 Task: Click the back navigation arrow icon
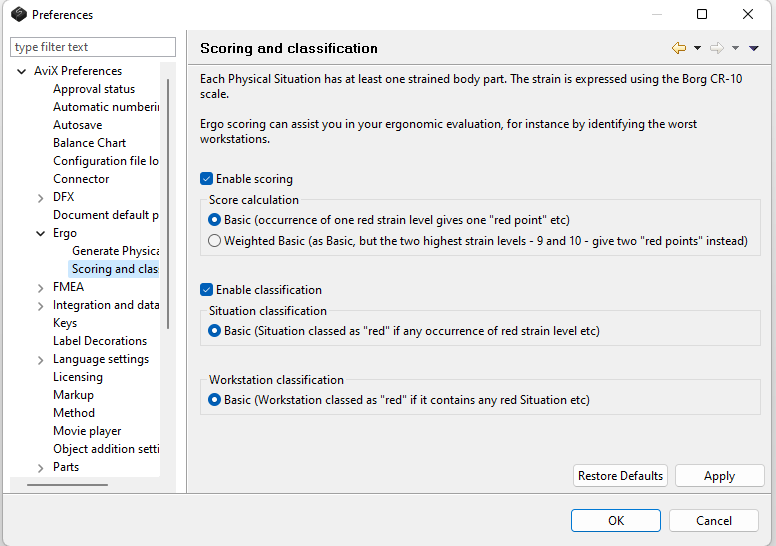[679, 48]
